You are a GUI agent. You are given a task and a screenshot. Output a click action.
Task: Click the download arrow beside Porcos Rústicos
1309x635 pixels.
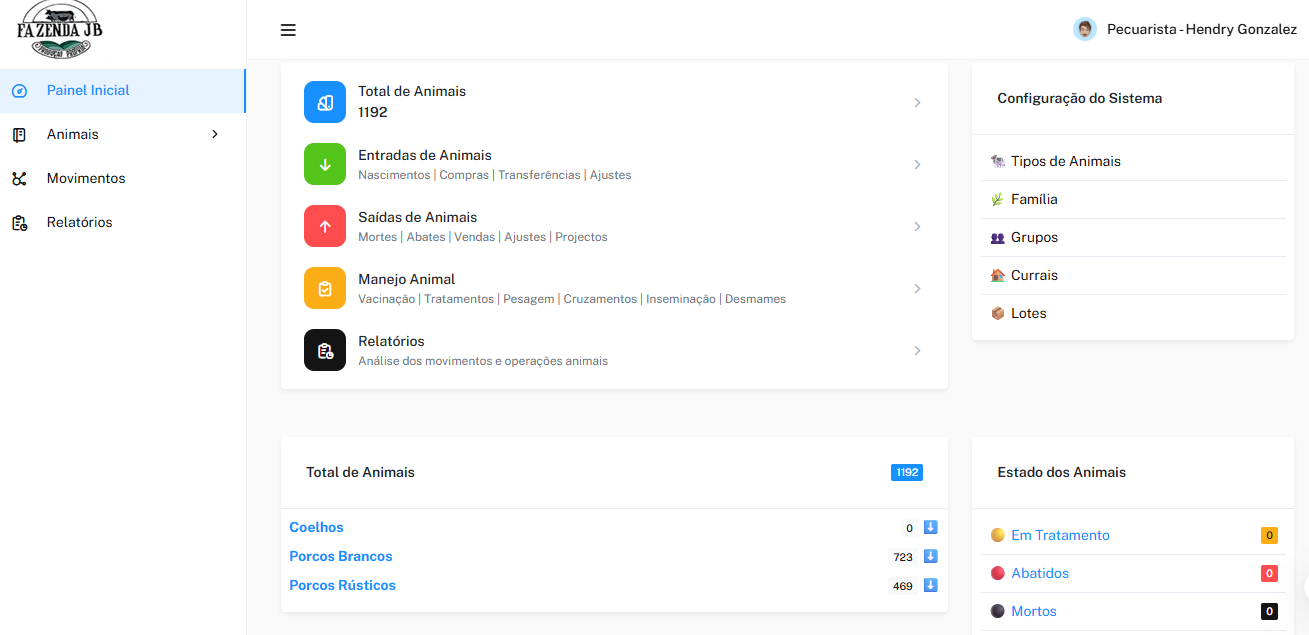pyautogui.click(x=930, y=585)
